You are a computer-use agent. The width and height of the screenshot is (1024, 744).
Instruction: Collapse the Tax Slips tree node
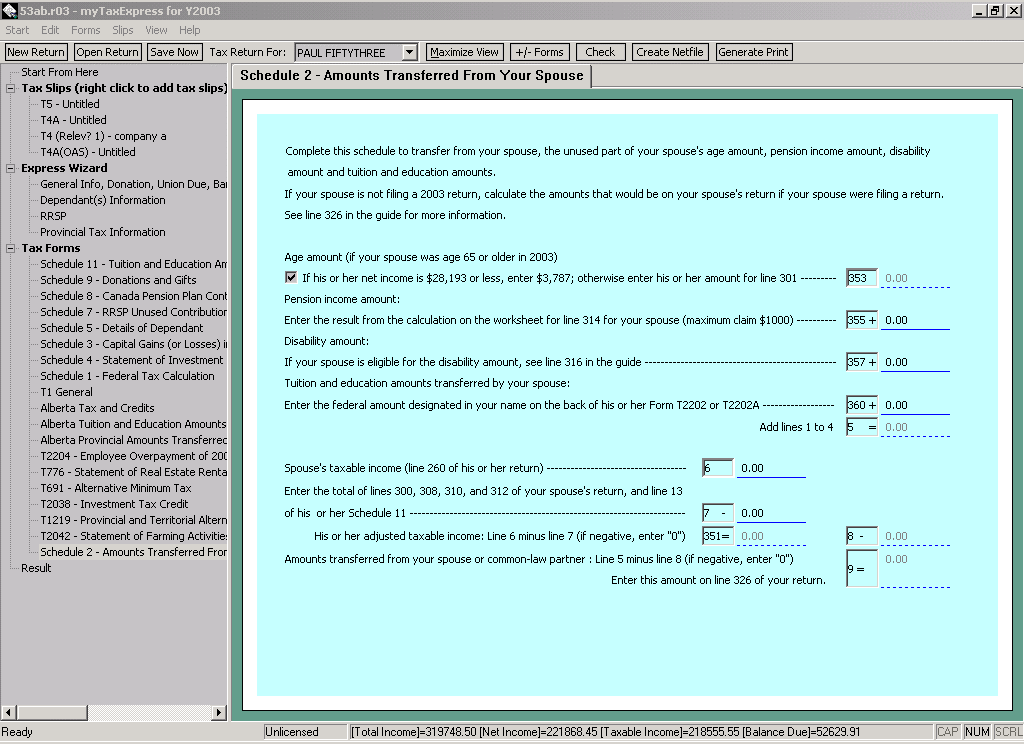point(10,88)
